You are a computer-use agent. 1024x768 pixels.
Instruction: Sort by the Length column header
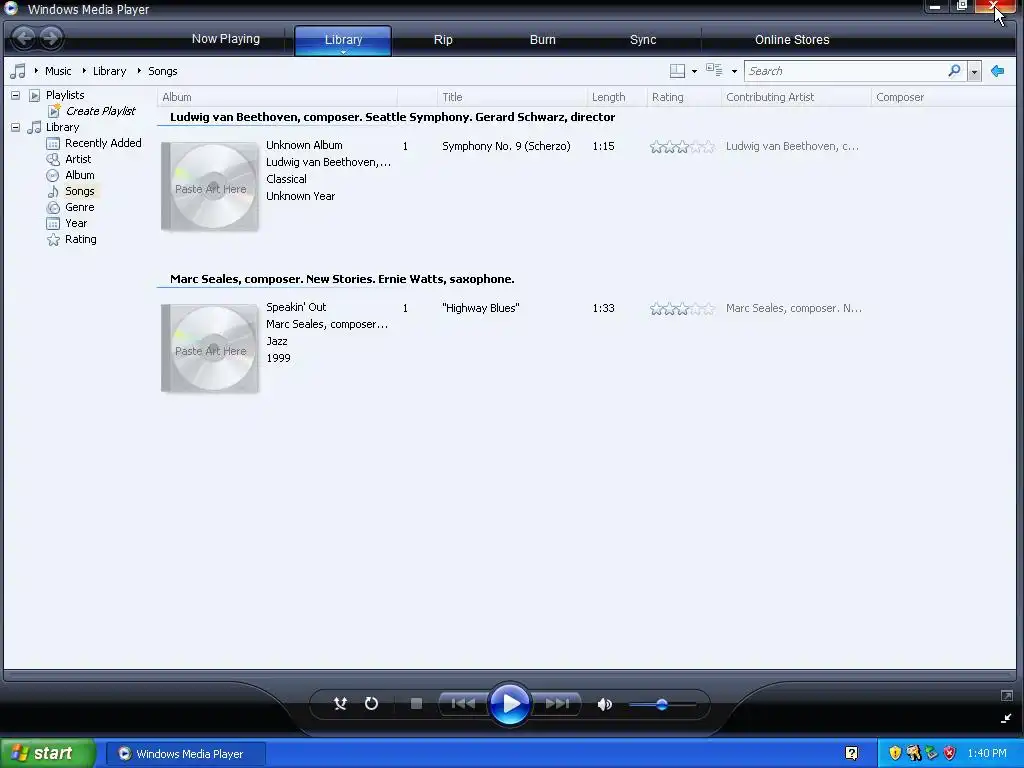pyautogui.click(x=616, y=97)
